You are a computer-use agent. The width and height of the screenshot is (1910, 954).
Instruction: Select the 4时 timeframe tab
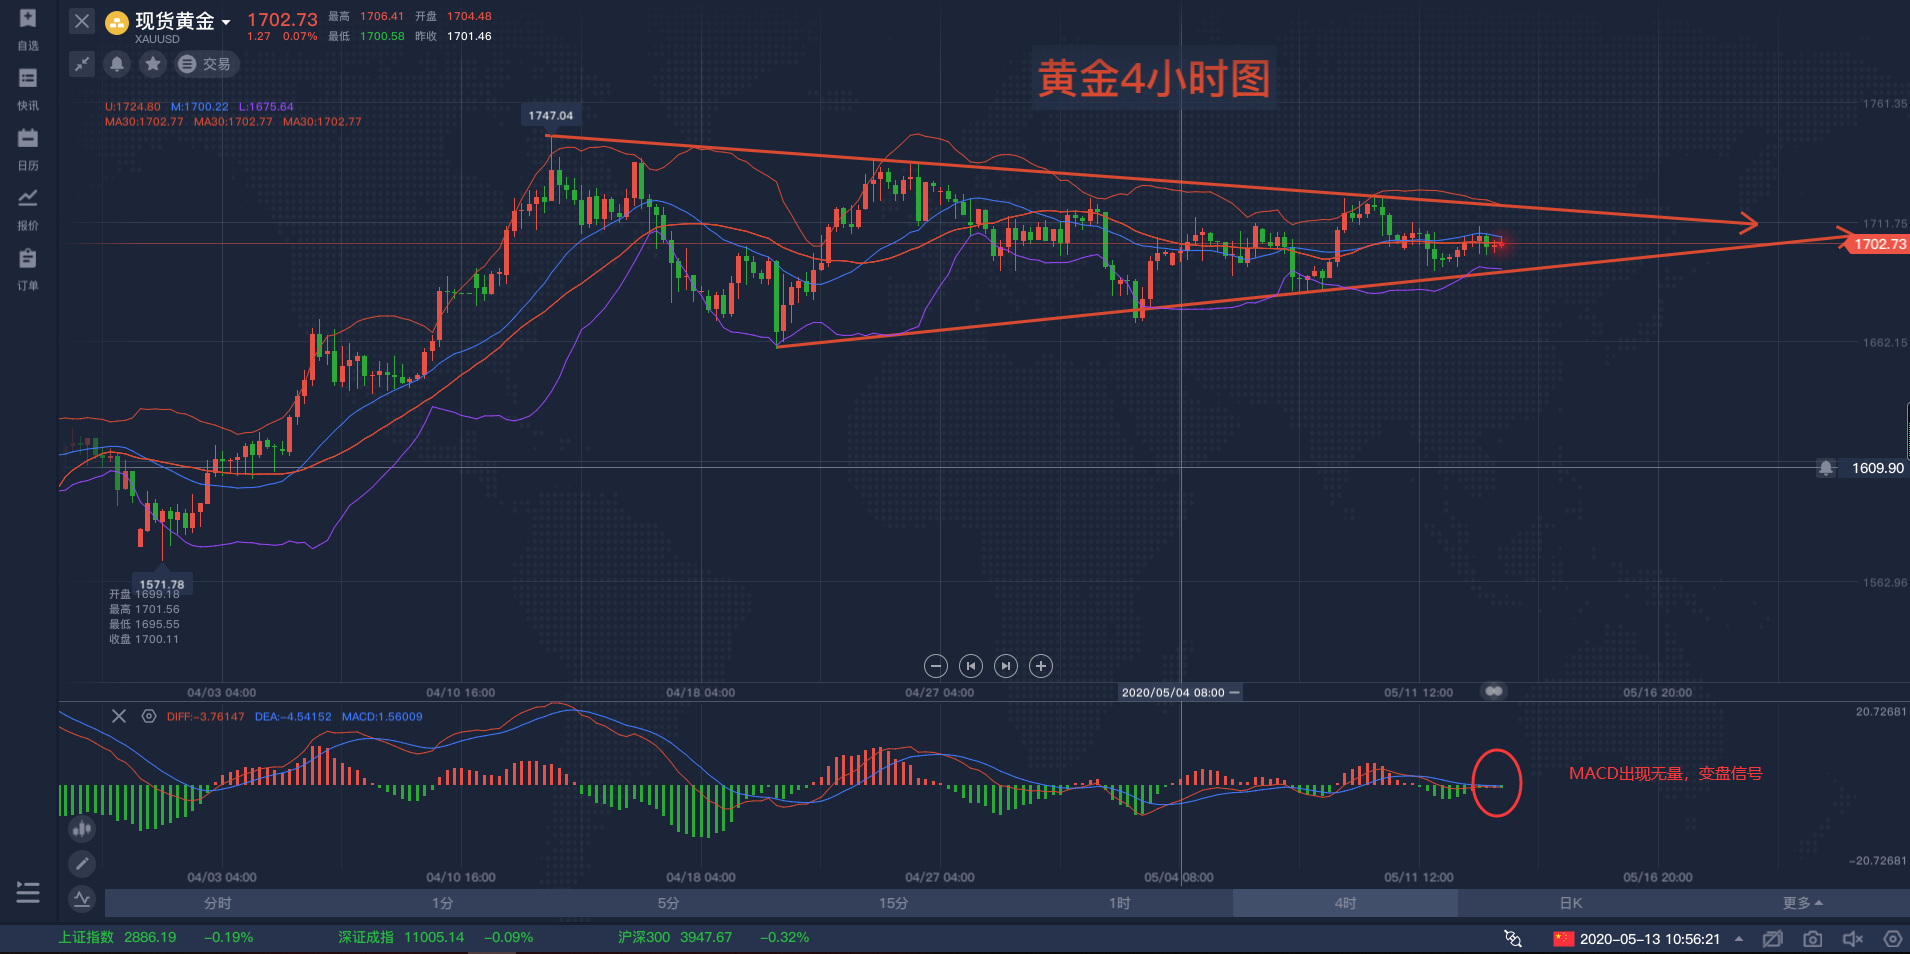[1345, 903]
